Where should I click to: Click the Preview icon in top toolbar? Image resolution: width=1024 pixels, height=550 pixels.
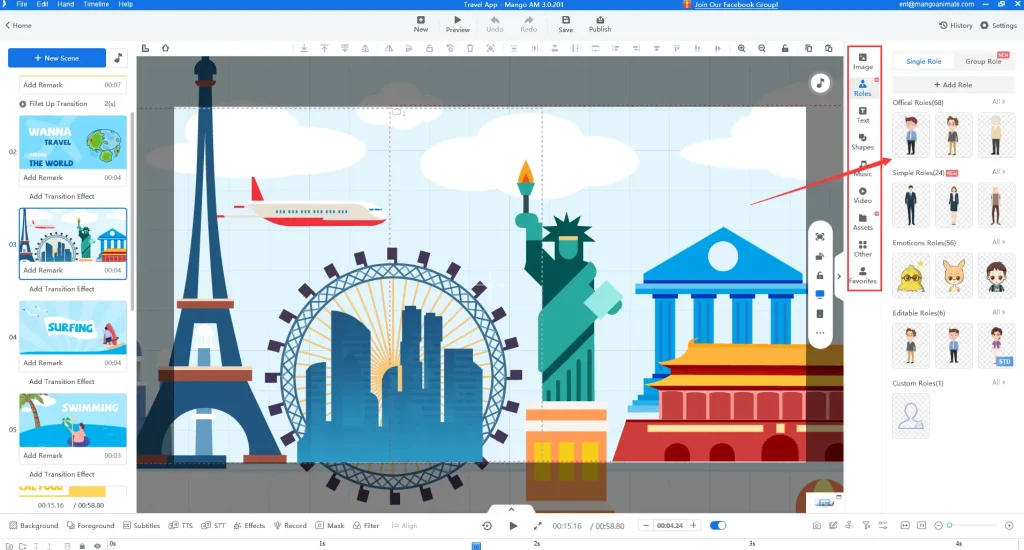click(457, 24)
